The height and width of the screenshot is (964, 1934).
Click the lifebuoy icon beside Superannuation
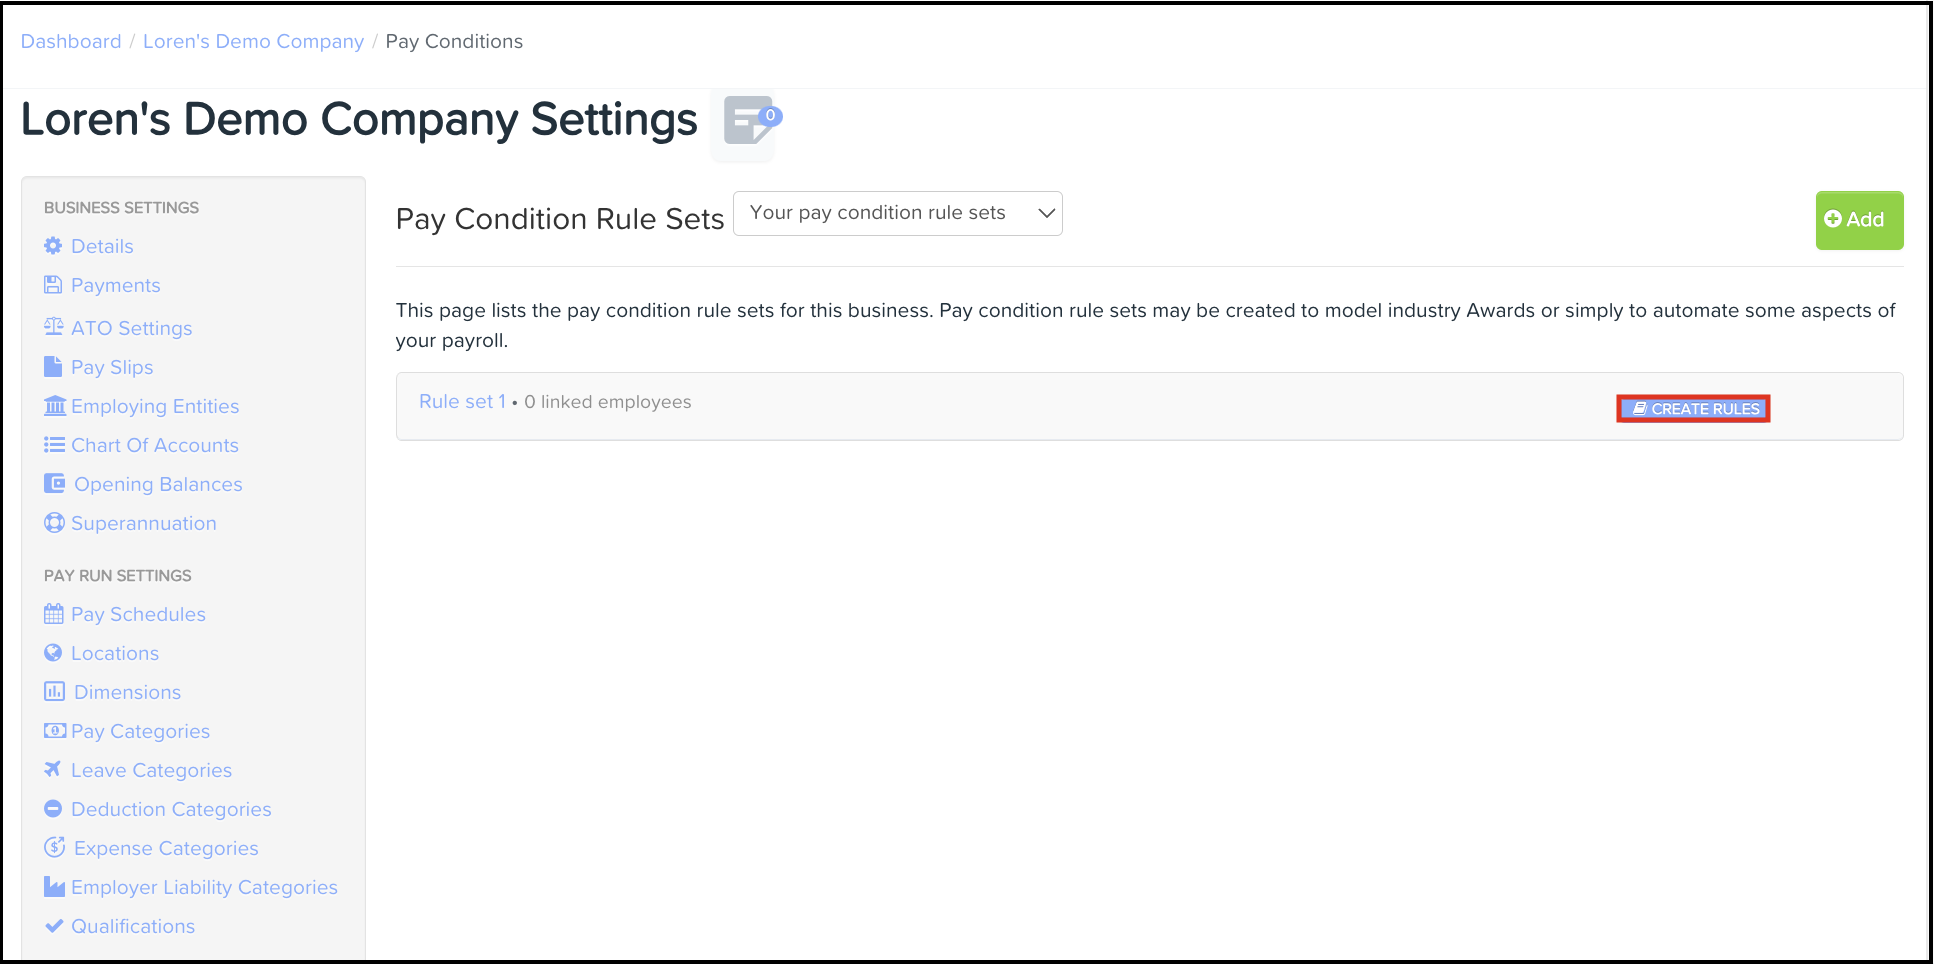[x=54, y=523]
